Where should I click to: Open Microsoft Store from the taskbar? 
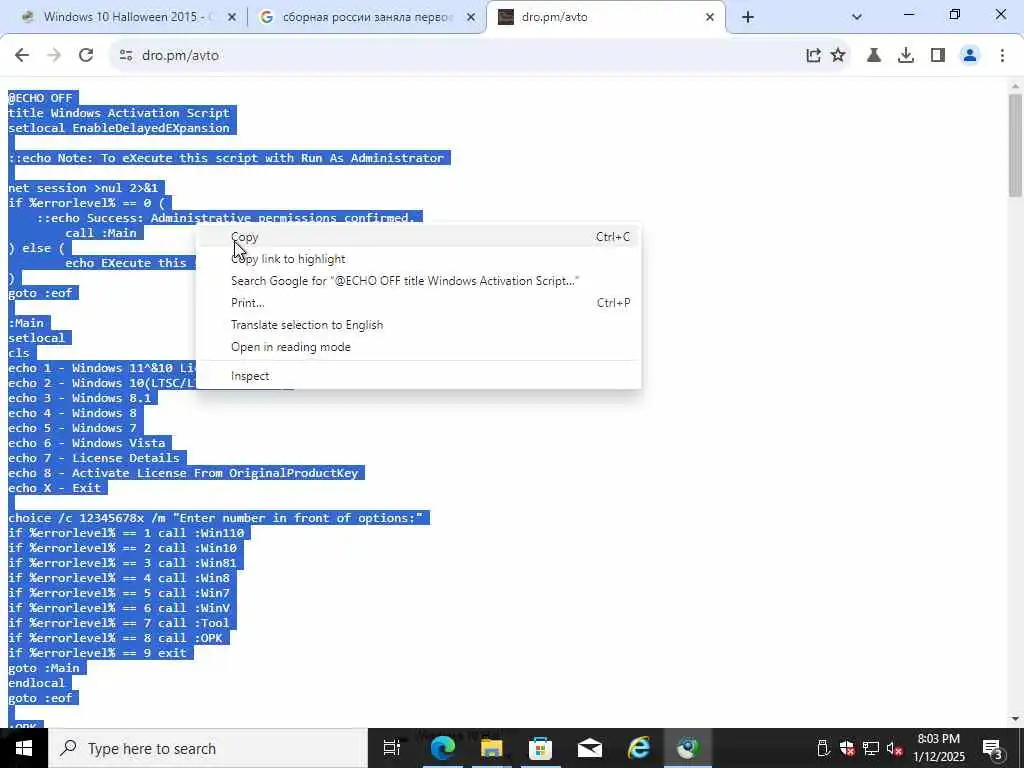pyautogui.click(x=540, y=748)
